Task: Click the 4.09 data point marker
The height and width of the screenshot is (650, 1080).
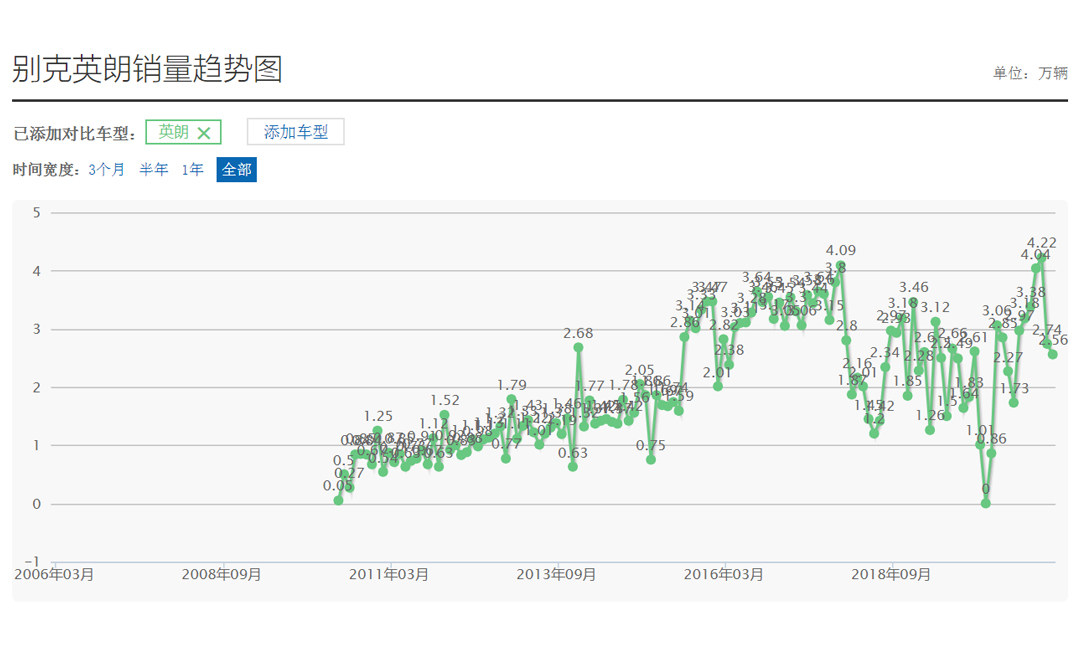Action: tap(840, 266)
